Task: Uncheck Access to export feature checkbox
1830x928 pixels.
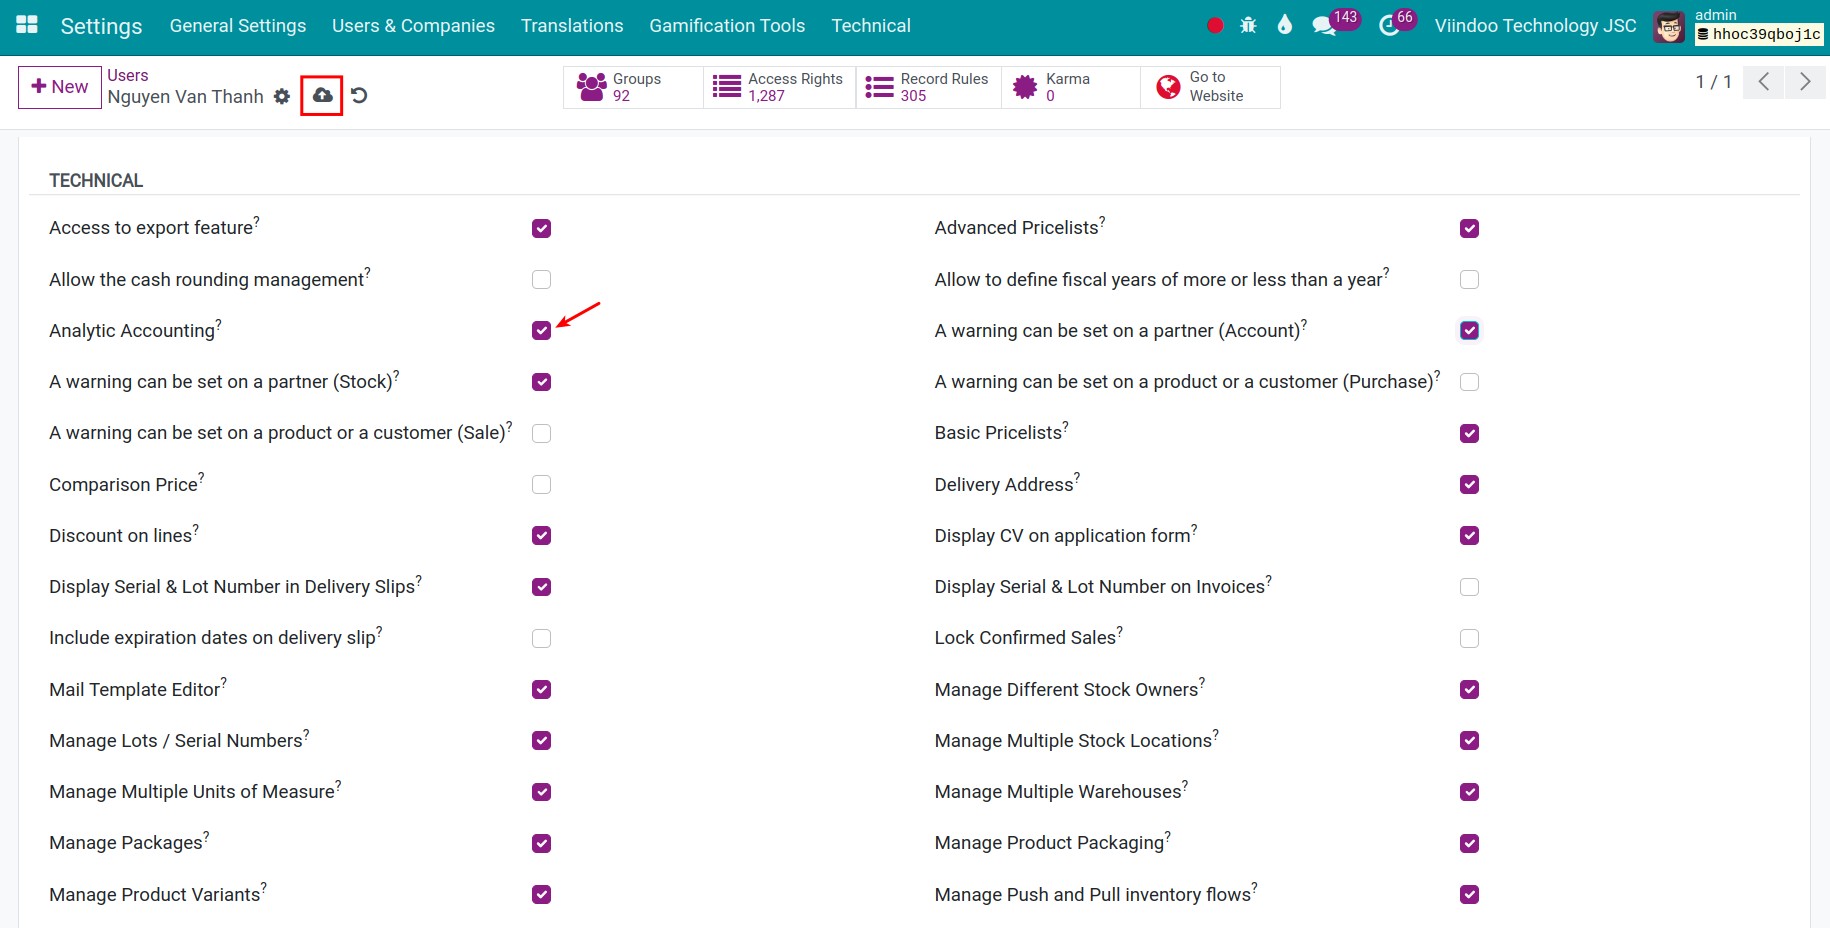Action: [x=541, y=228]
